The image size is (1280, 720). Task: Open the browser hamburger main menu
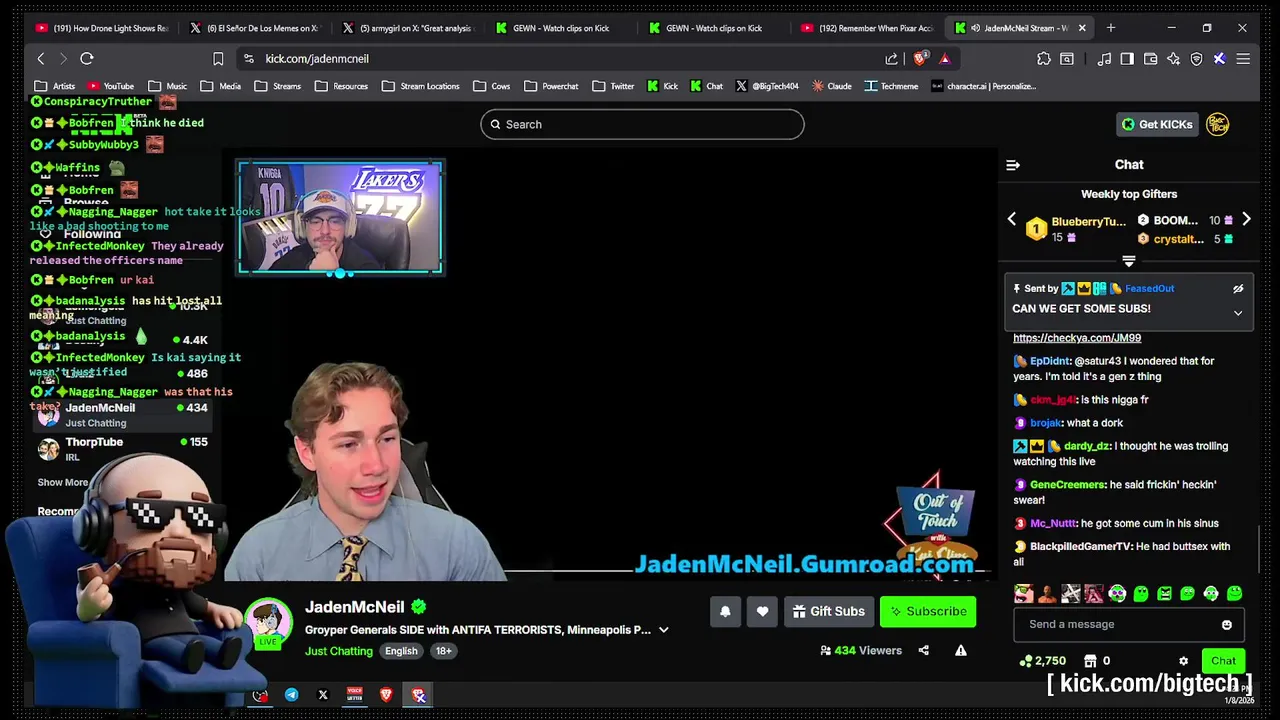click(x=1243, y=59)
